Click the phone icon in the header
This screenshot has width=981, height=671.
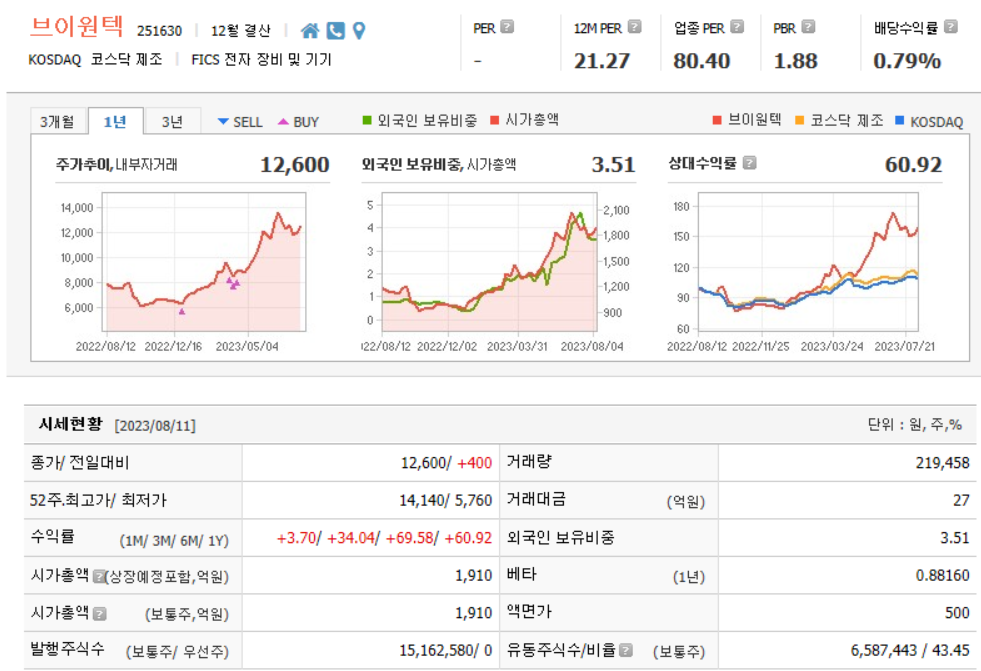click(x=336, y=30)
